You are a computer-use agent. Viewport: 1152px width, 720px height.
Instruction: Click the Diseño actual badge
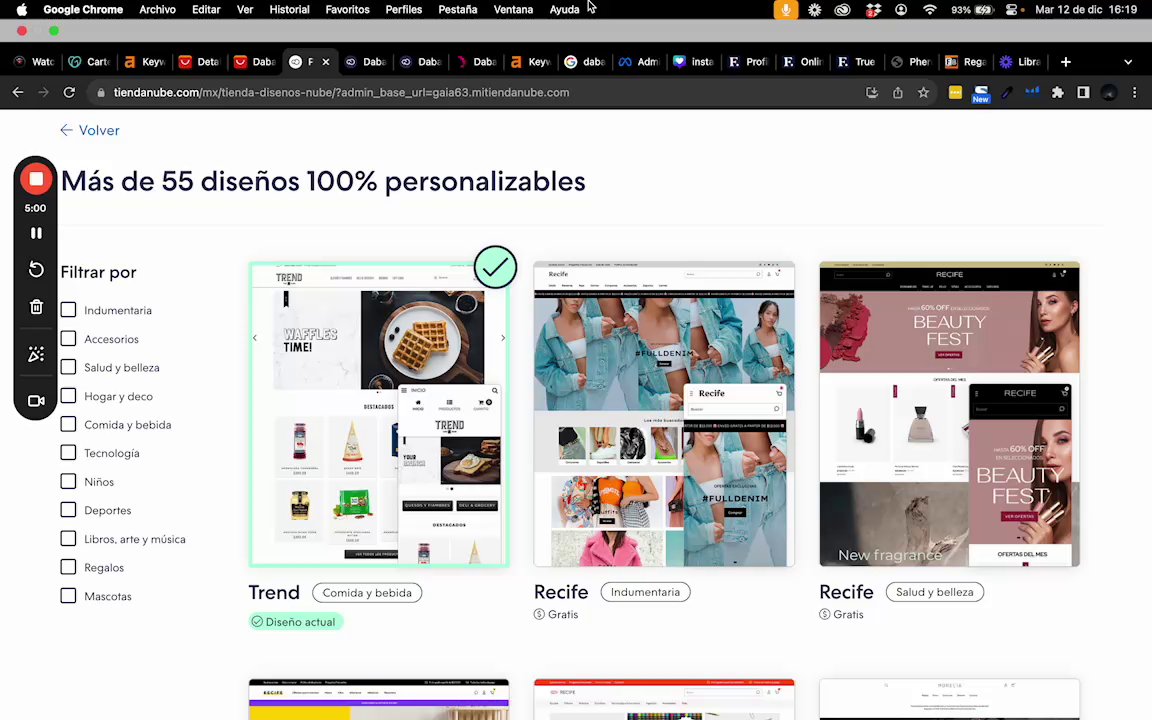(x=296, y=622)
